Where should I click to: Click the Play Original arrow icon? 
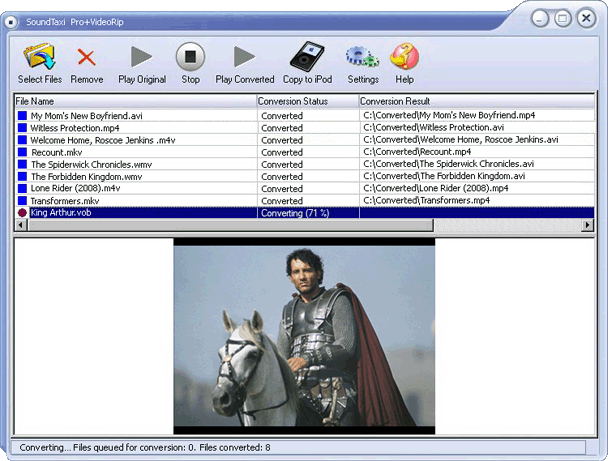click(x=141, y=57)
